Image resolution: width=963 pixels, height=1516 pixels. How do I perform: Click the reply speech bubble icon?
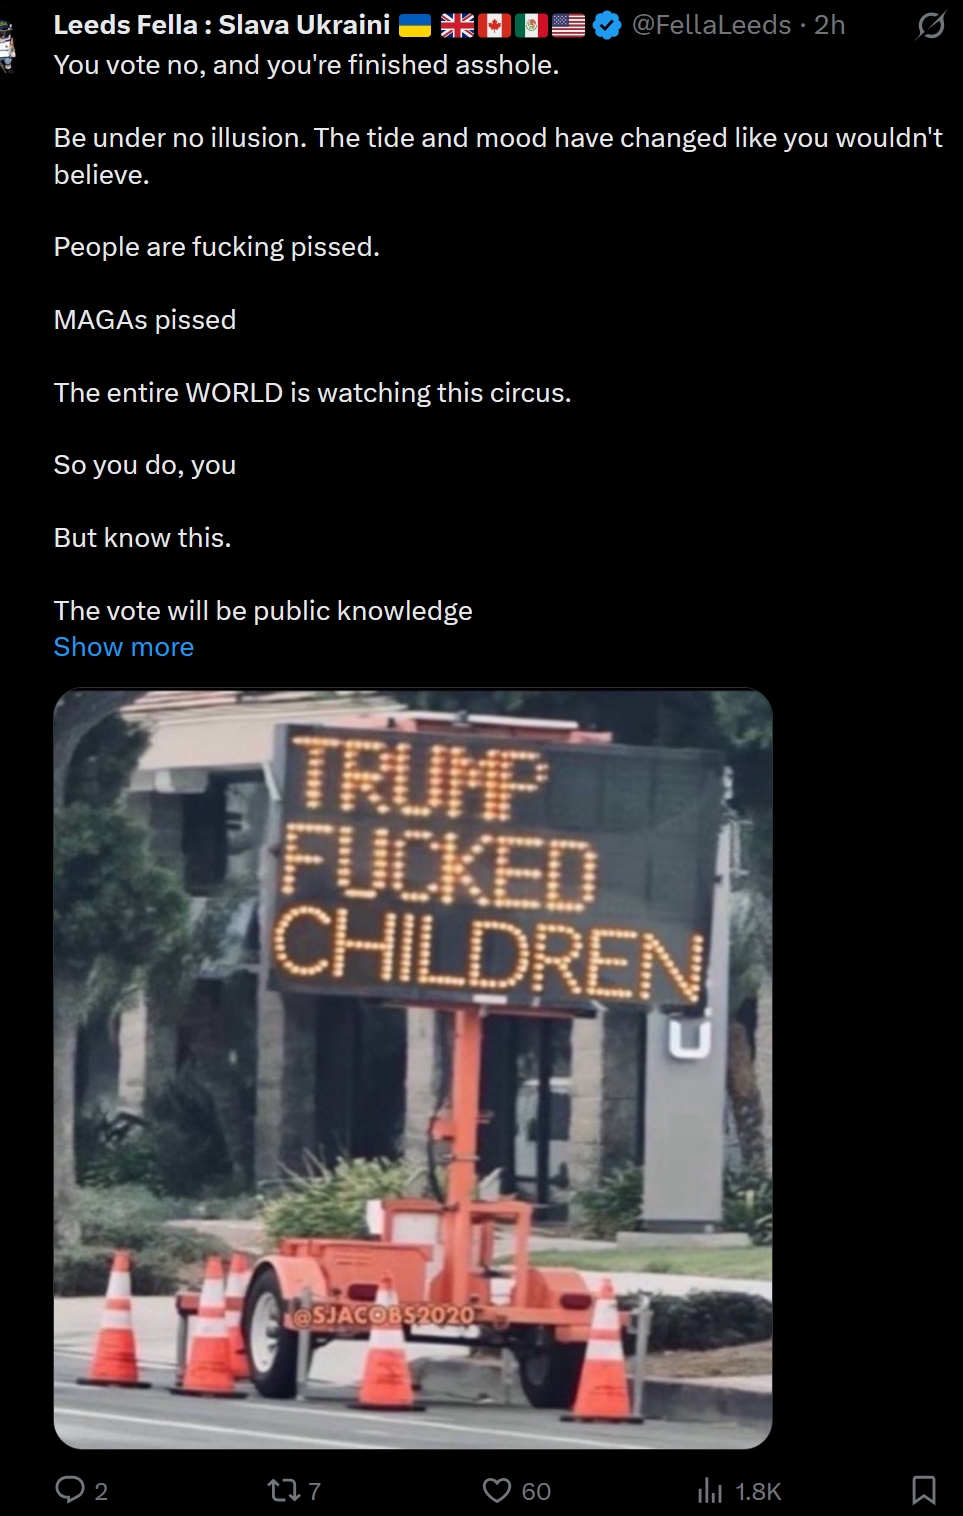pos(70,1490)
